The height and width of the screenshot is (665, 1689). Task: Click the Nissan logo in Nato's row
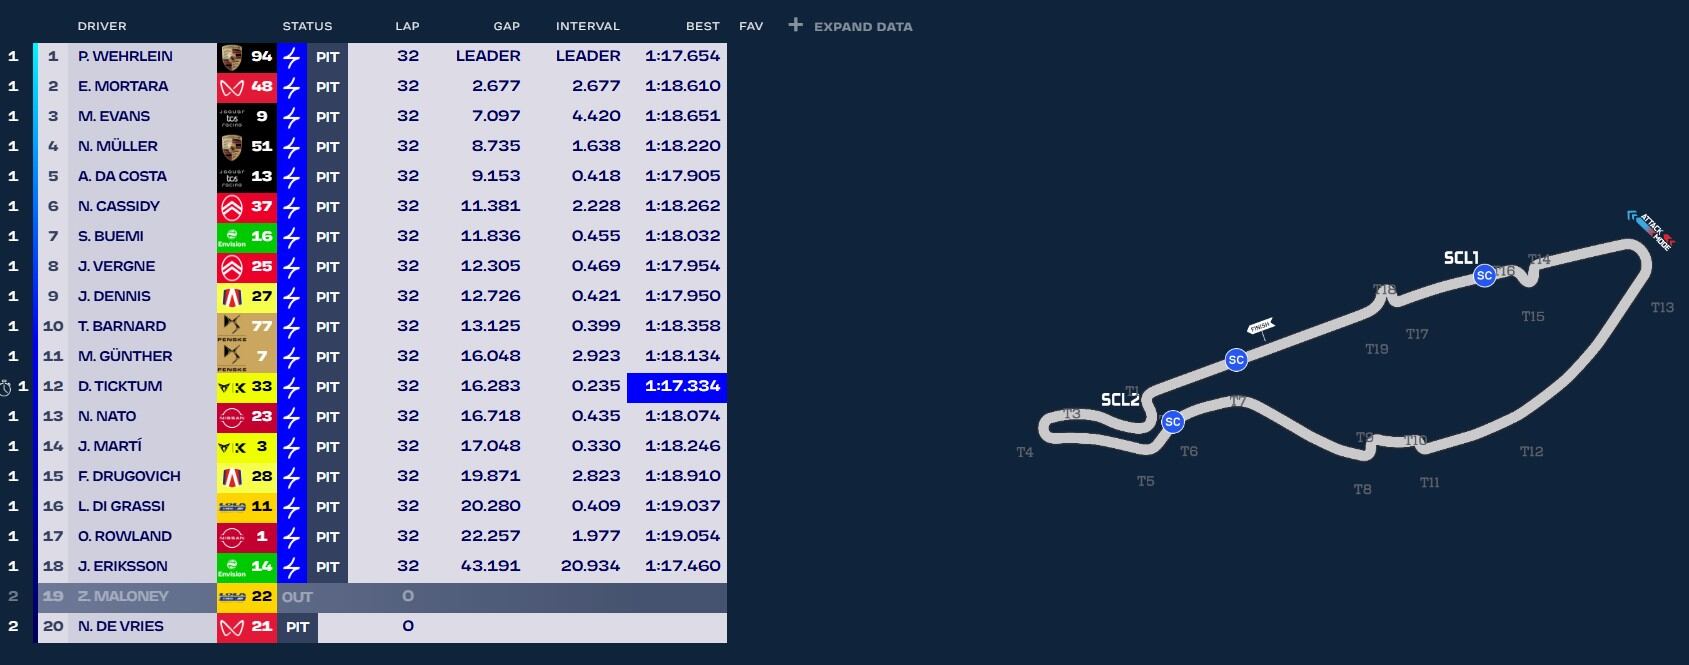[x=231, y=417]
